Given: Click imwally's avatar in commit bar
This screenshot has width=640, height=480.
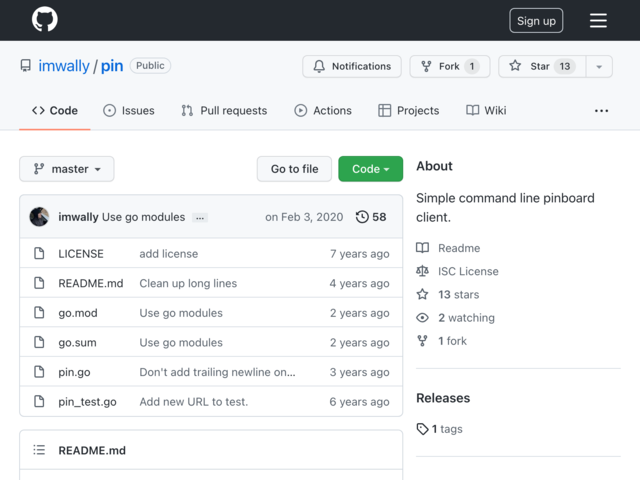Looking at the screenshot, I should 40,217.
